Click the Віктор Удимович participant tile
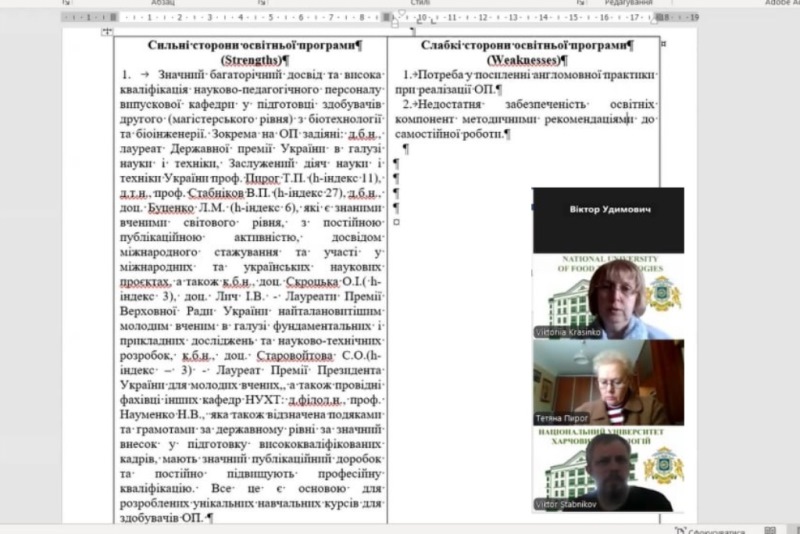The width and height of the screenshot is (800, 534). 608,220
